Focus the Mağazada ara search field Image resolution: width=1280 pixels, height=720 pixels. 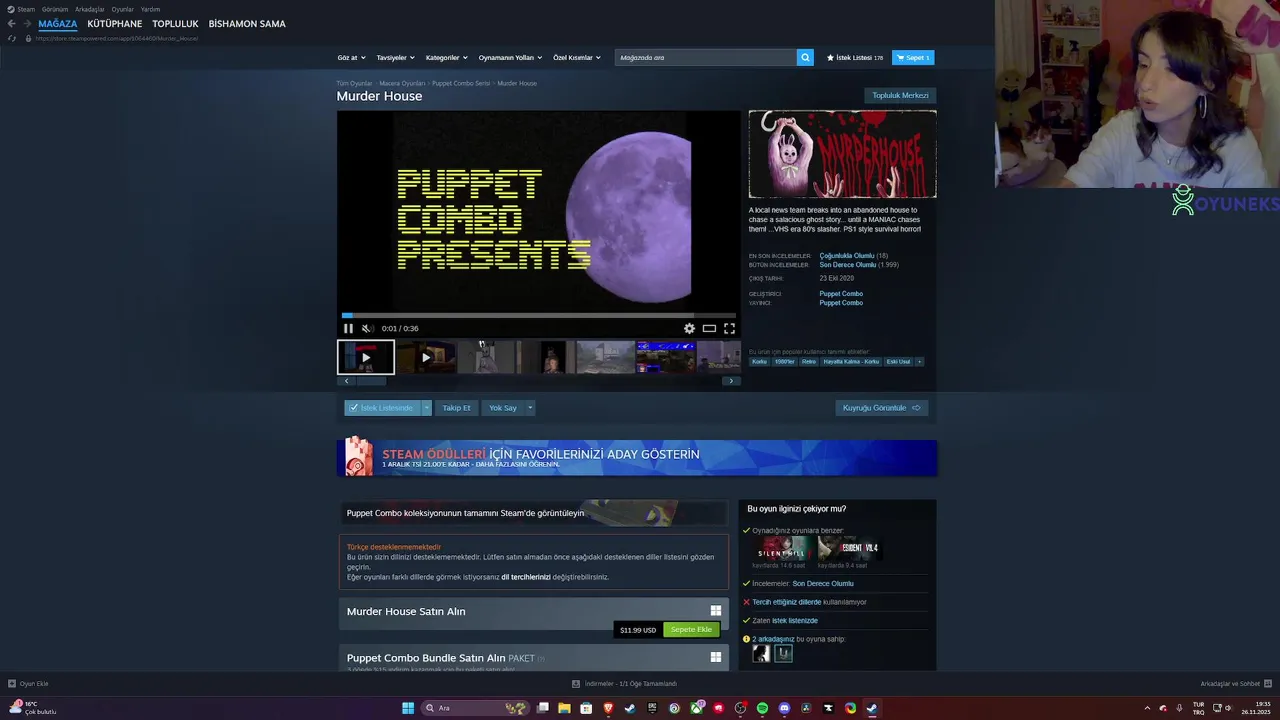click(x=706, y=58)
